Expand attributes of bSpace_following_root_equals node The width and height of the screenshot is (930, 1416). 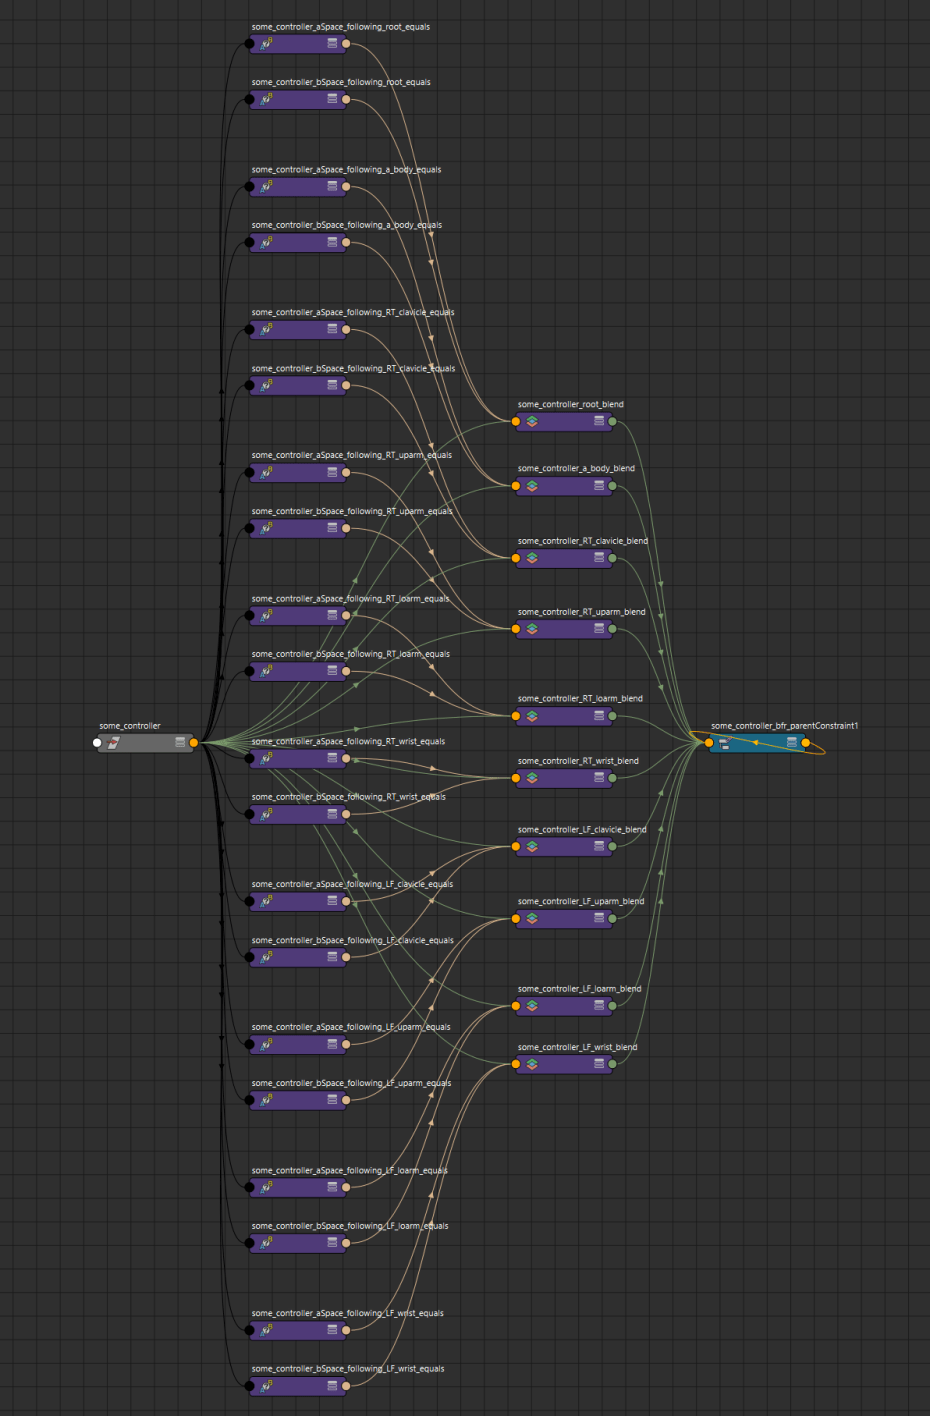330,98
